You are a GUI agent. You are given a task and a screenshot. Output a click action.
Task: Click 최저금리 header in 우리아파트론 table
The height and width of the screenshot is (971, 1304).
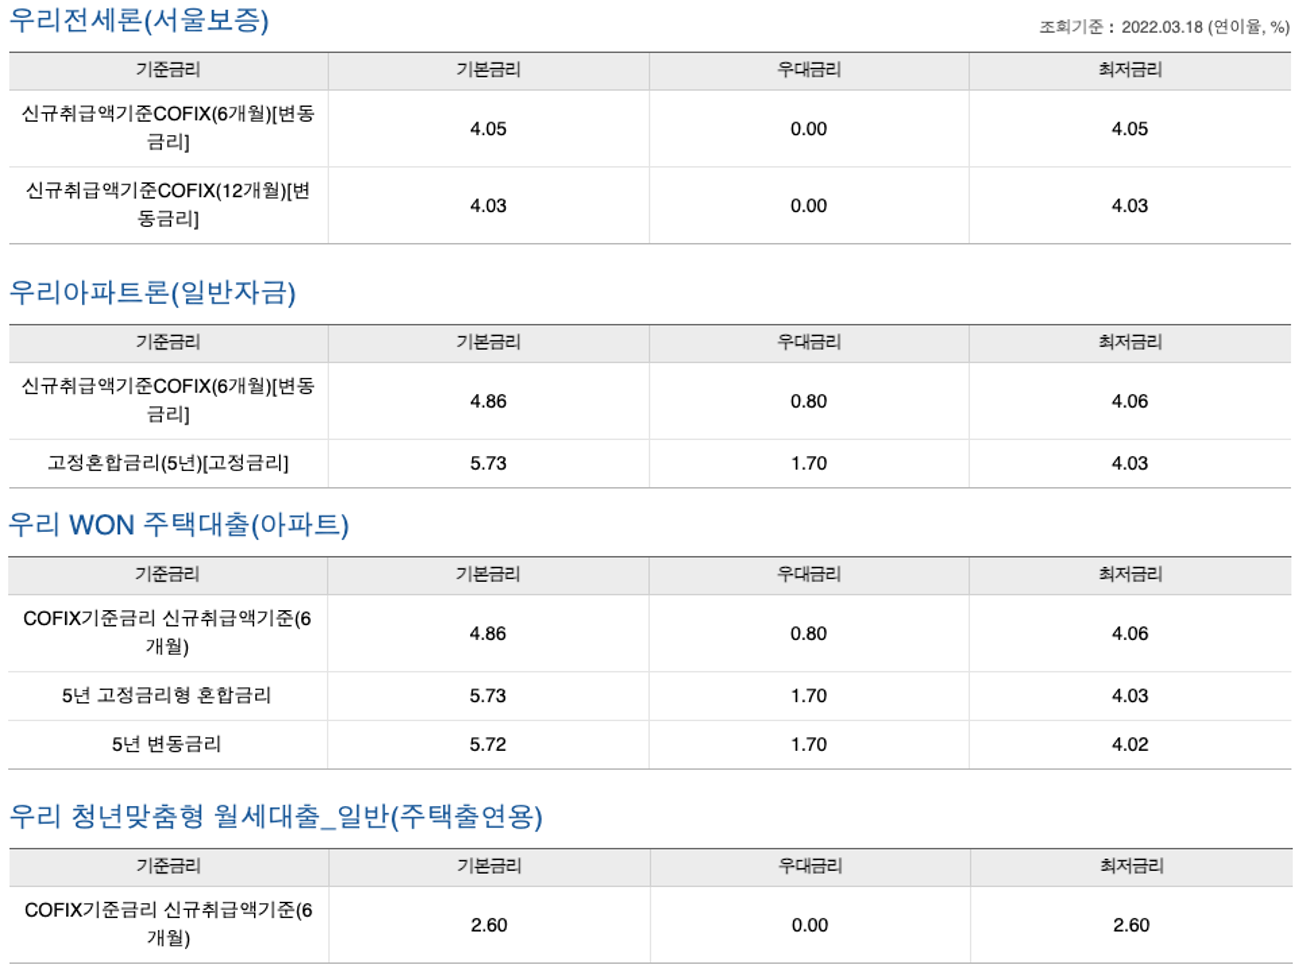1130,342
